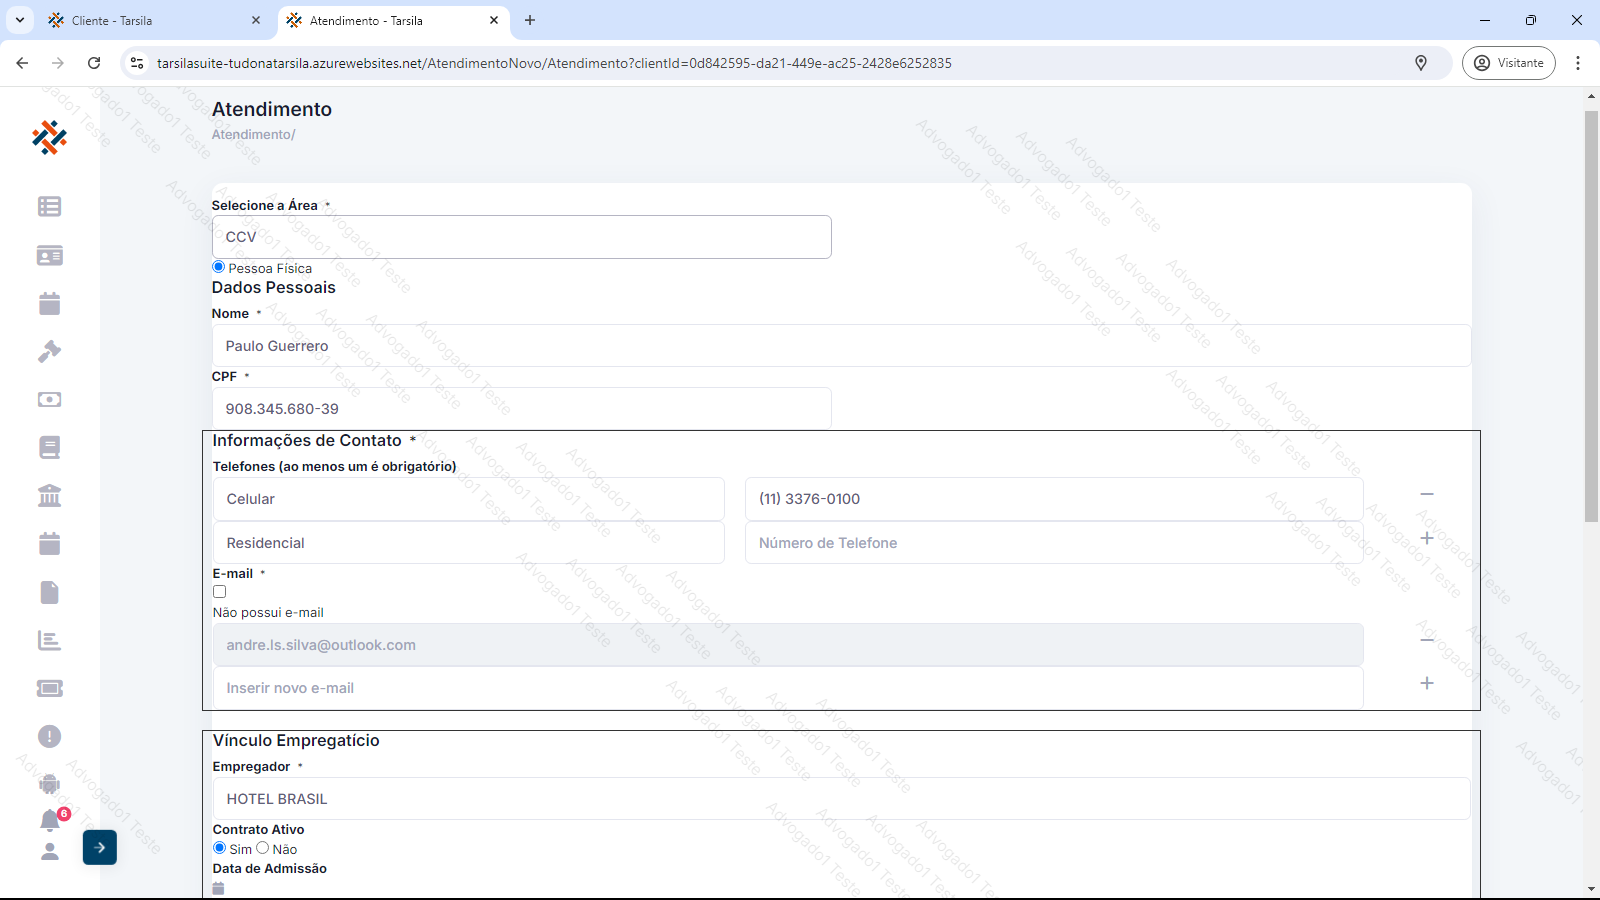Expand the sidebar with arrow button

tap(100, 848)
